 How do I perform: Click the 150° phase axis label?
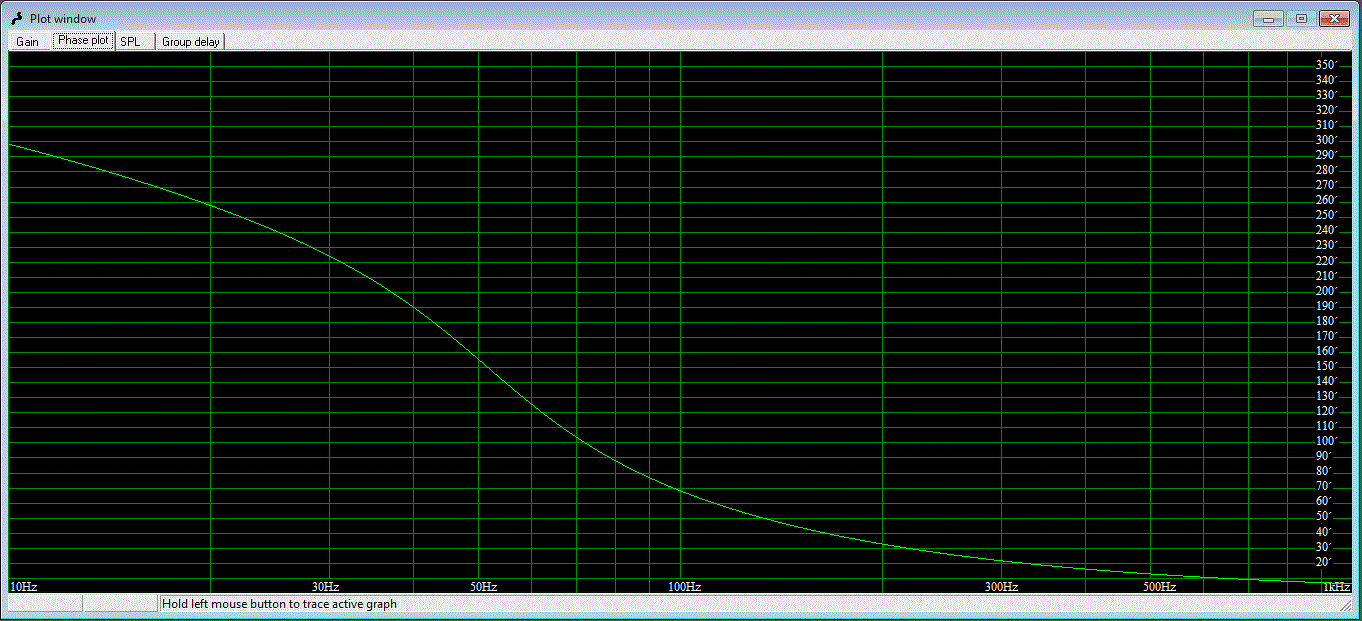click(1326, 366)
